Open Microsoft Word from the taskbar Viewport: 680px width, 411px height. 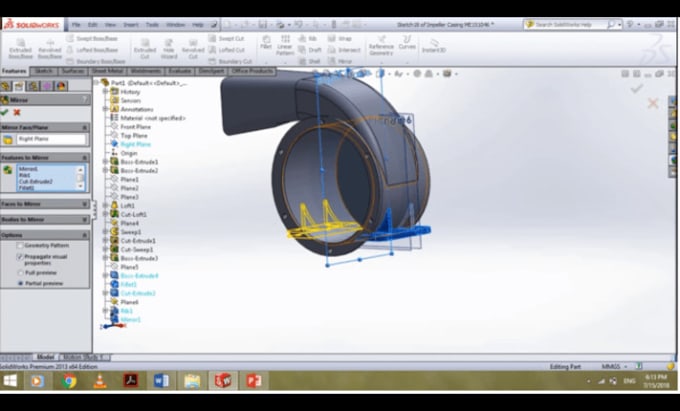161,381
